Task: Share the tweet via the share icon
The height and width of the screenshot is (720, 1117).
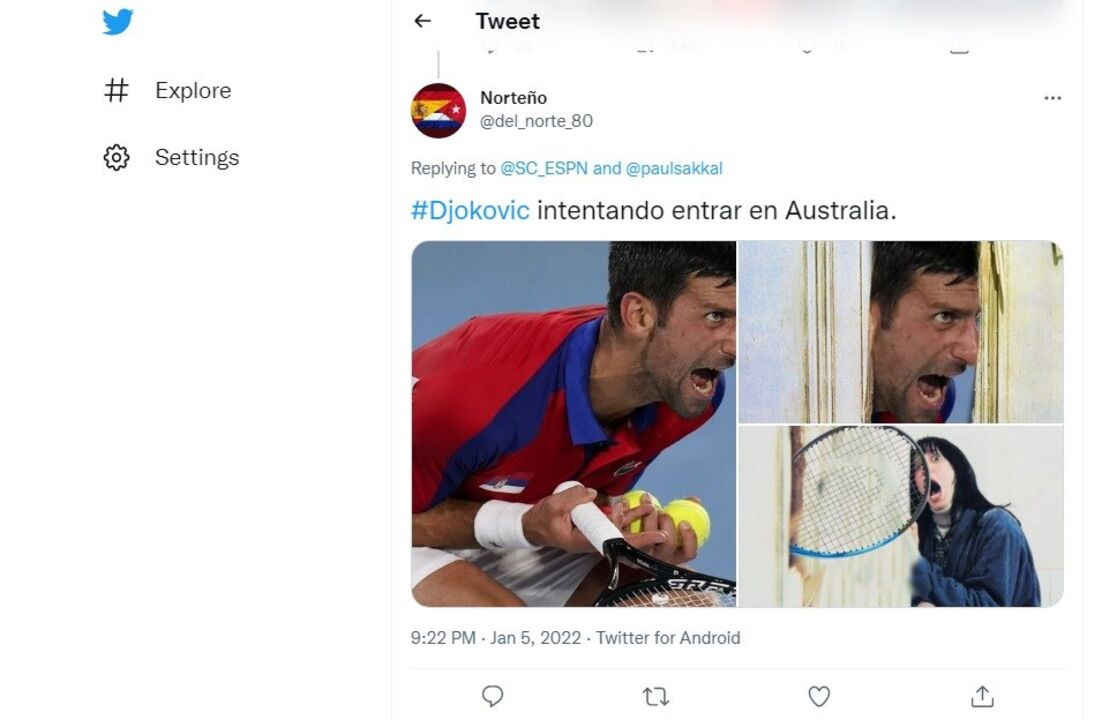Action: (x=982, y=696)
